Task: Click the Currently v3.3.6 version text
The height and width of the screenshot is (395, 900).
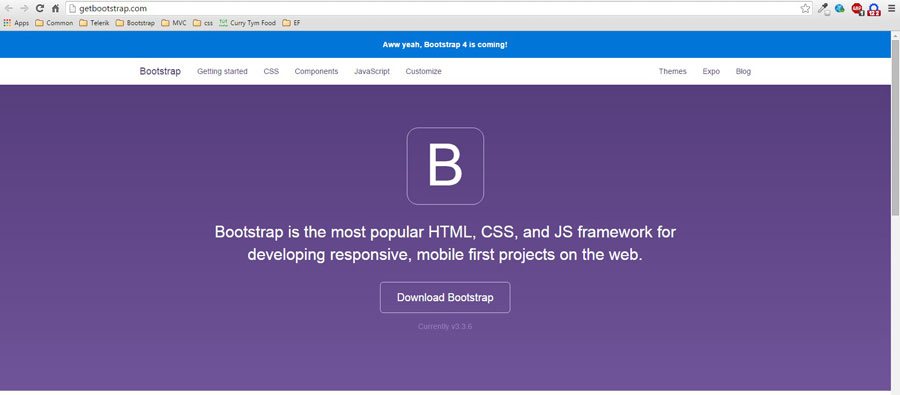Action: tap(445, 327)
